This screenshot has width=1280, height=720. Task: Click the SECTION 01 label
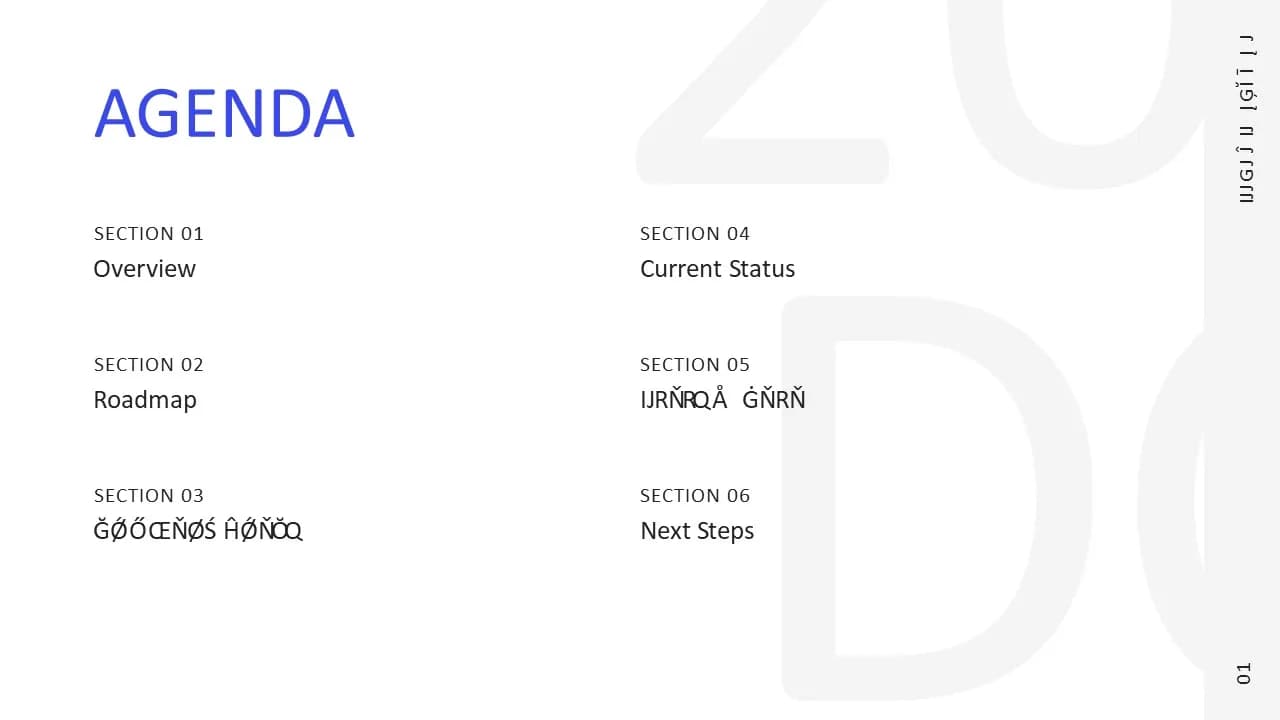click(149, 234)
